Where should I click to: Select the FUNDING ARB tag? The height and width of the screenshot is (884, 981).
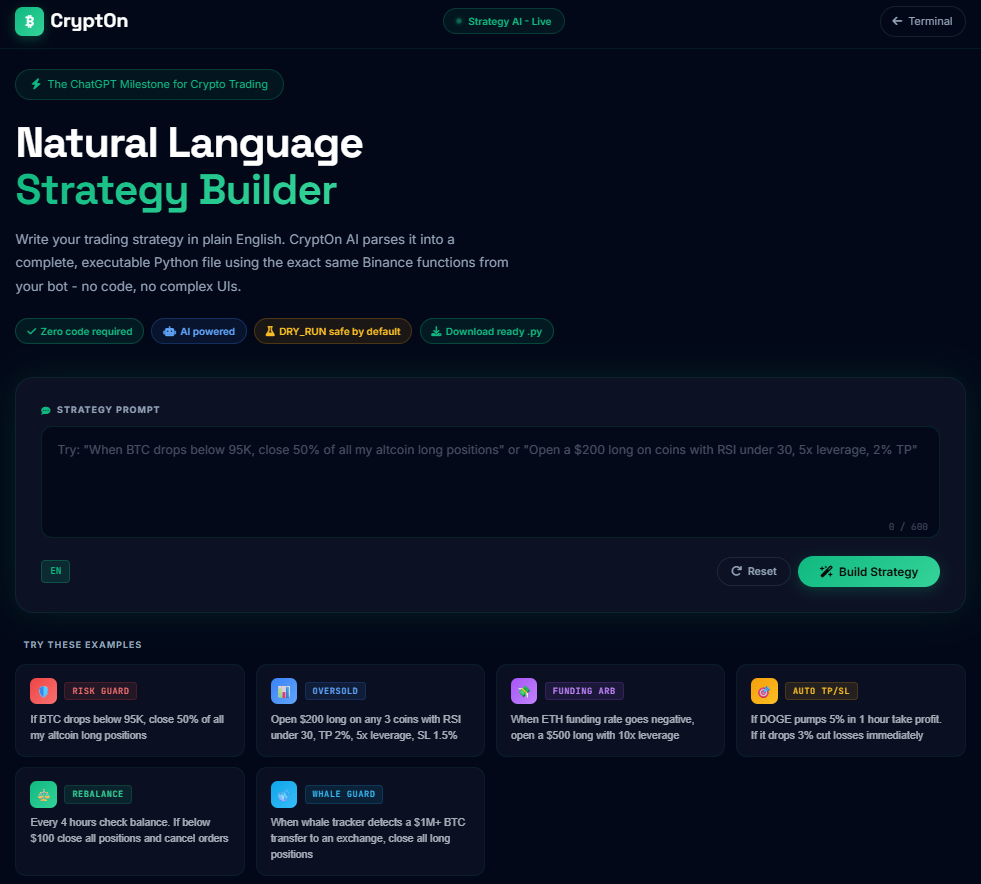point(584,691)
